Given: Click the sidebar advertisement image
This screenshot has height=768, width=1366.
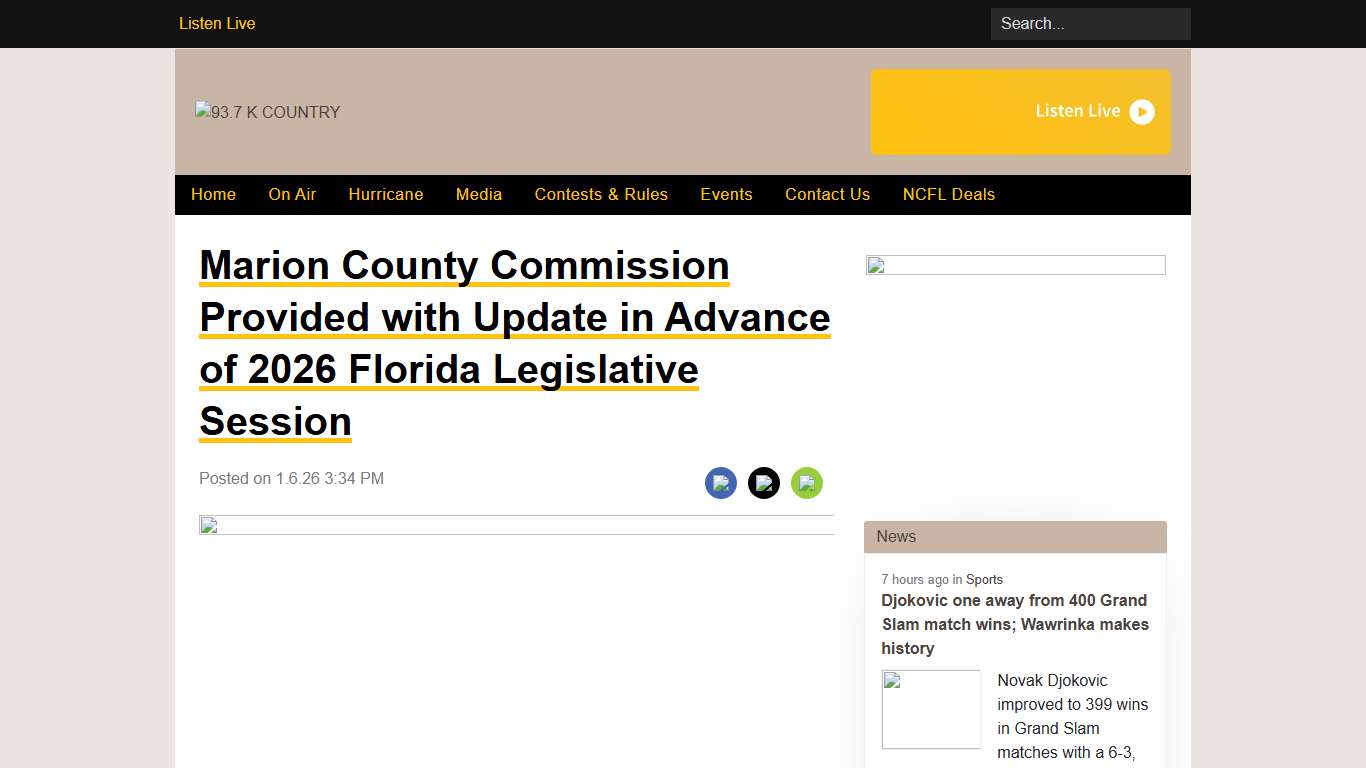Looking at the screenshot, I should coord(1015,264).
